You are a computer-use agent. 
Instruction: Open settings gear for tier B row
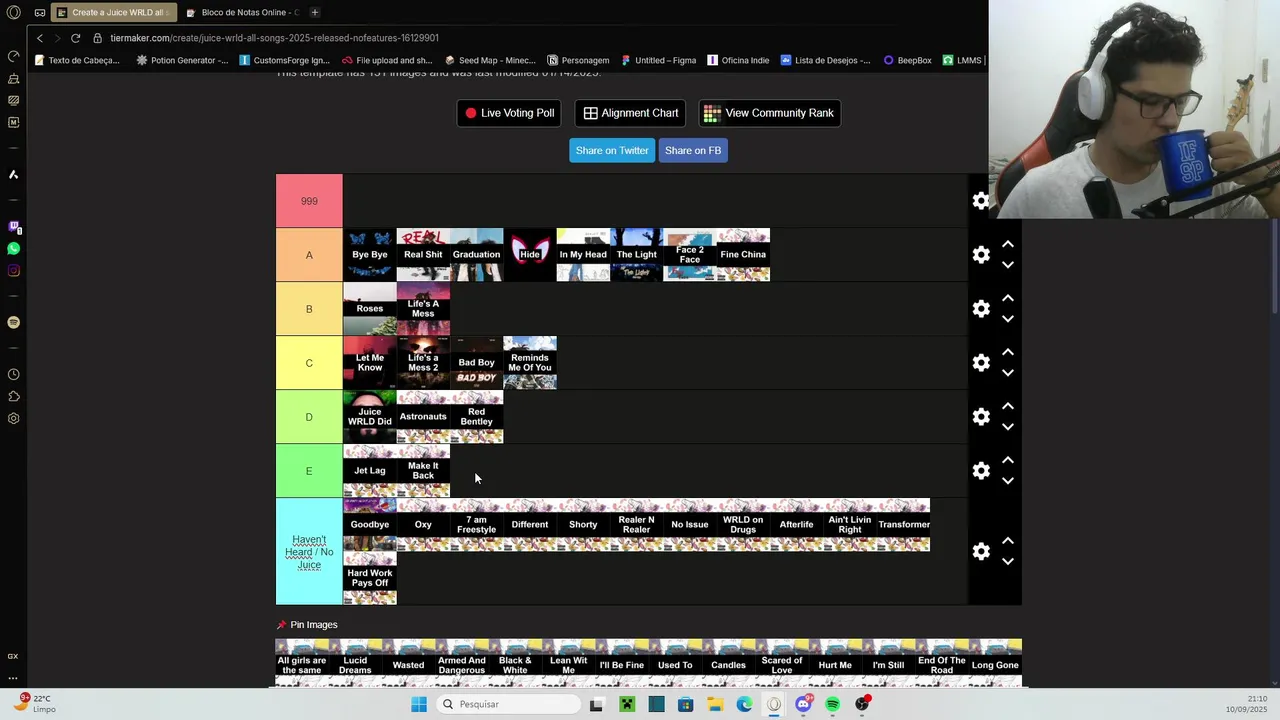coord(981,309)
